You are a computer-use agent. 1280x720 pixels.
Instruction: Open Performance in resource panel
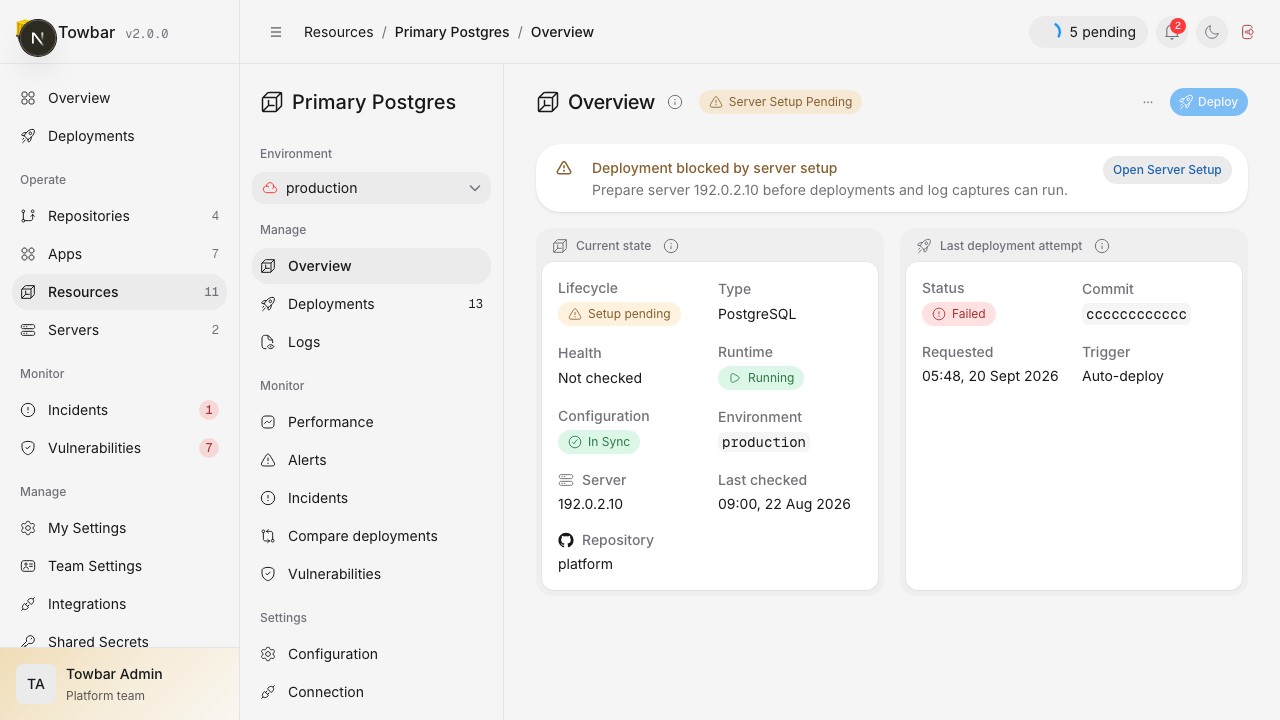[372, 422]
